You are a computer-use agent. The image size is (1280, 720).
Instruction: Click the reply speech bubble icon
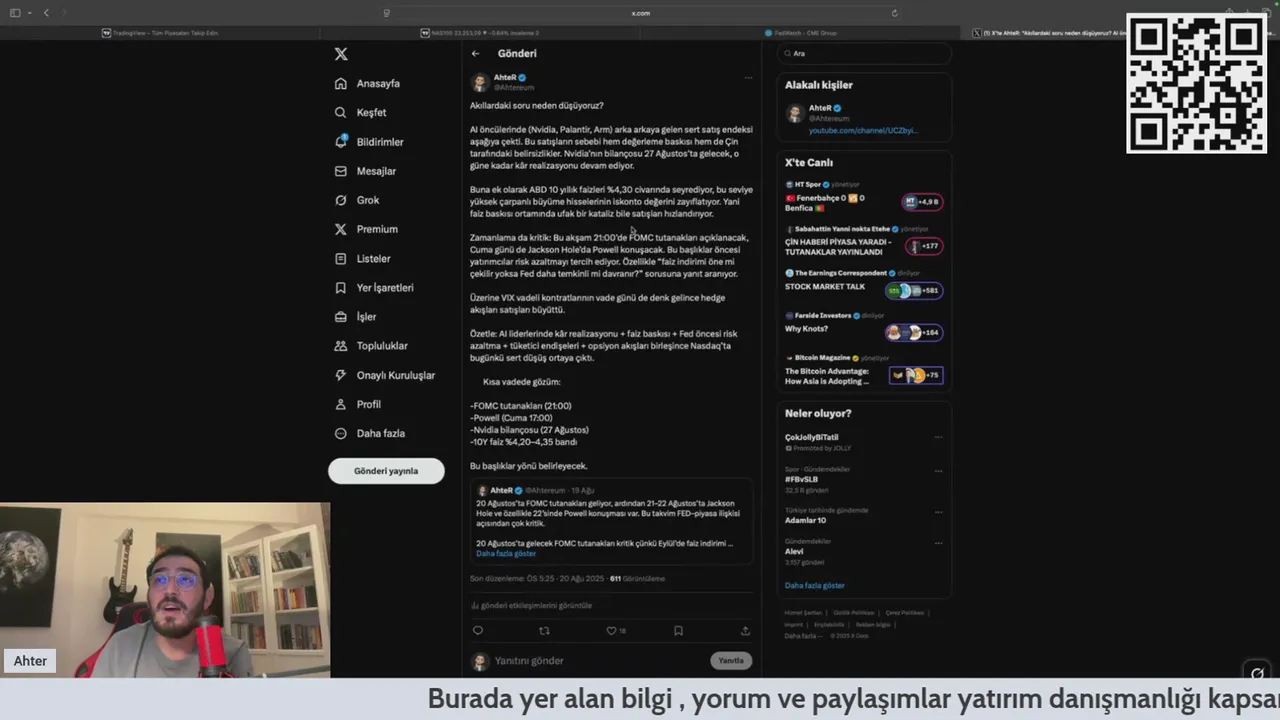[x=477, y=631]
